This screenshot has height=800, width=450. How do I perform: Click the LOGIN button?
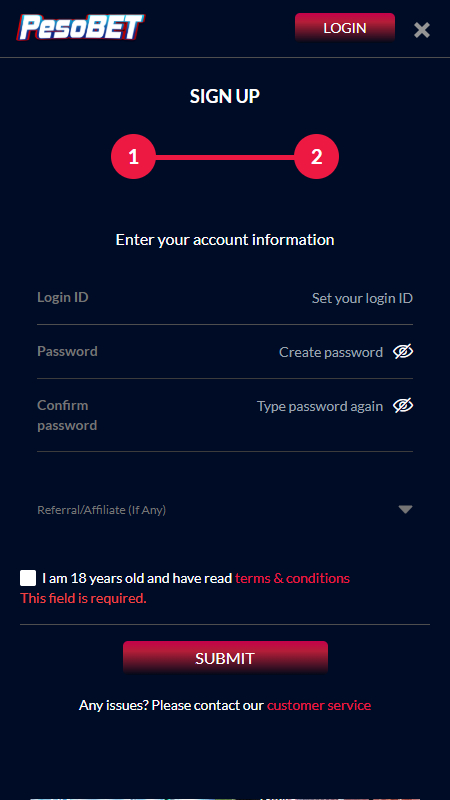click(345, 28)
